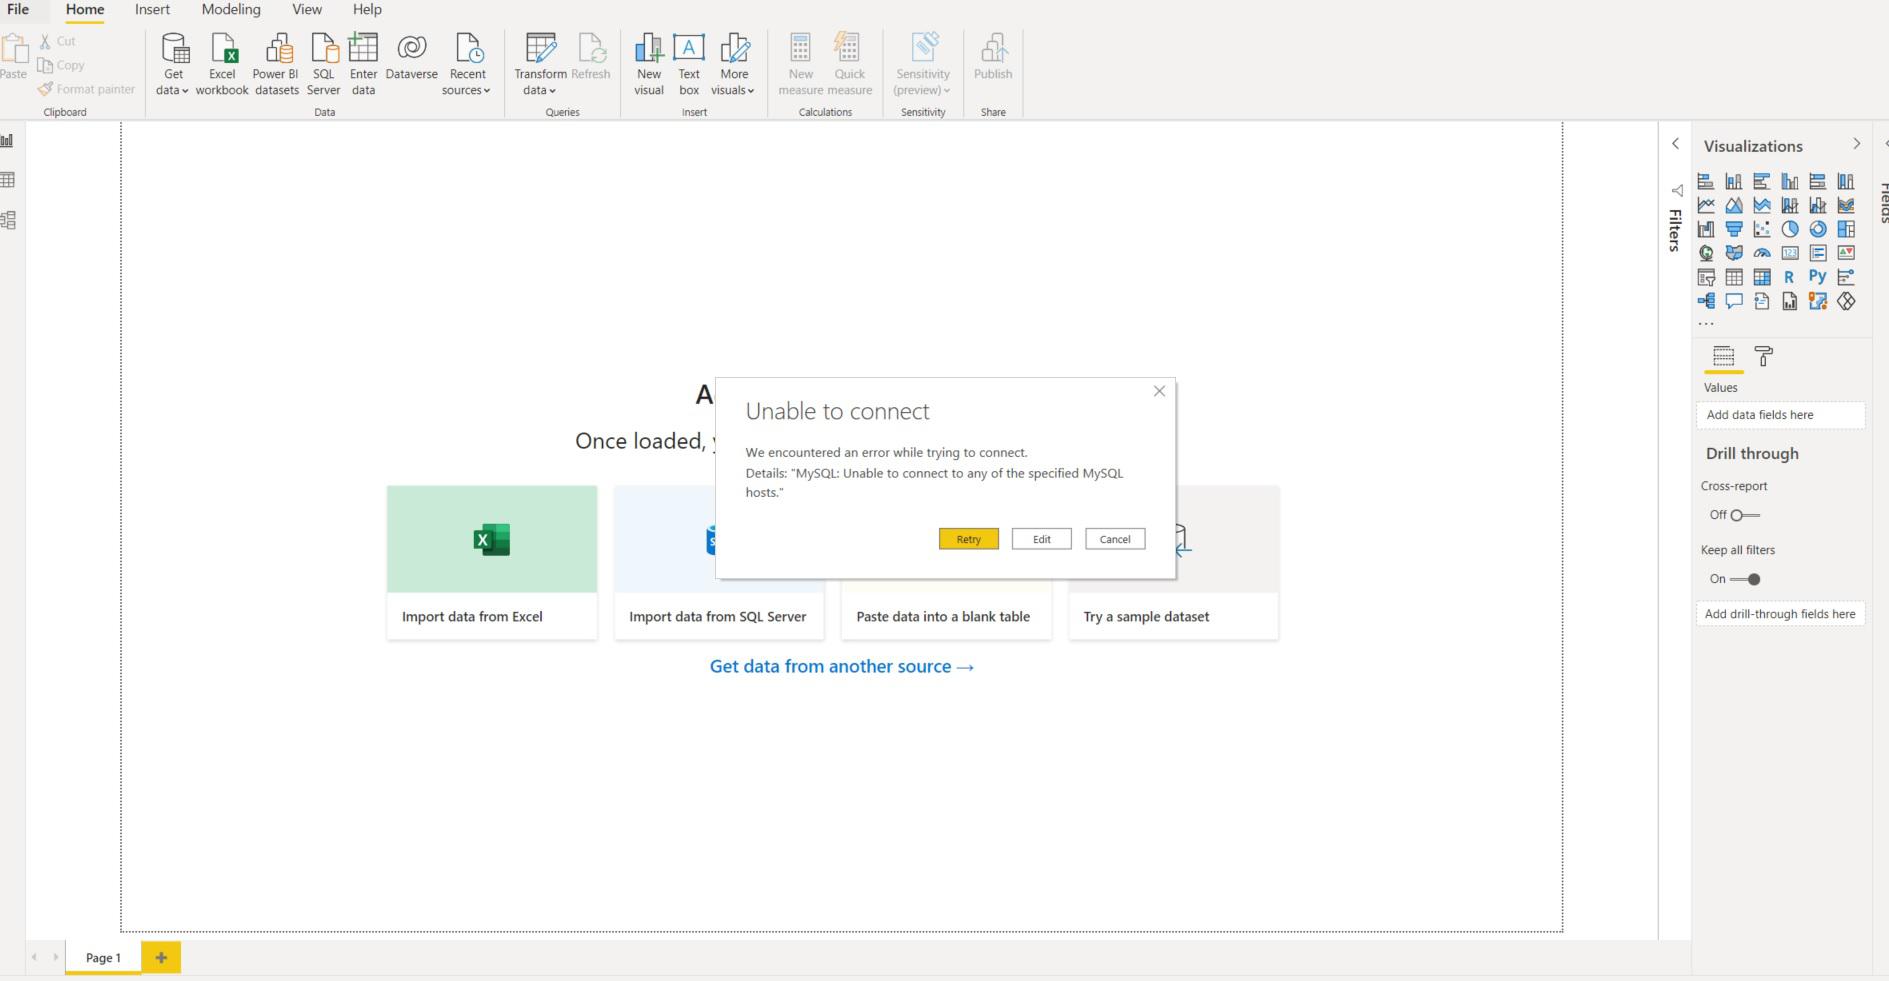Switch to Model view in left sidebar
Screen dimensions: 1889x981
(x=7, y=220)
